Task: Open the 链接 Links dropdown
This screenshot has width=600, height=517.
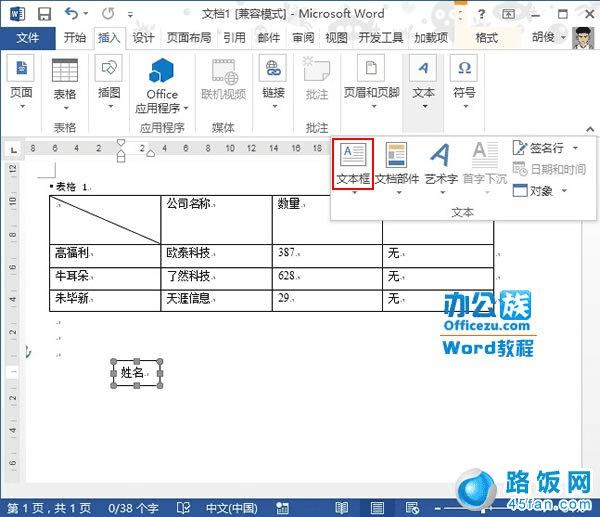Action: [x=273, y=83]
